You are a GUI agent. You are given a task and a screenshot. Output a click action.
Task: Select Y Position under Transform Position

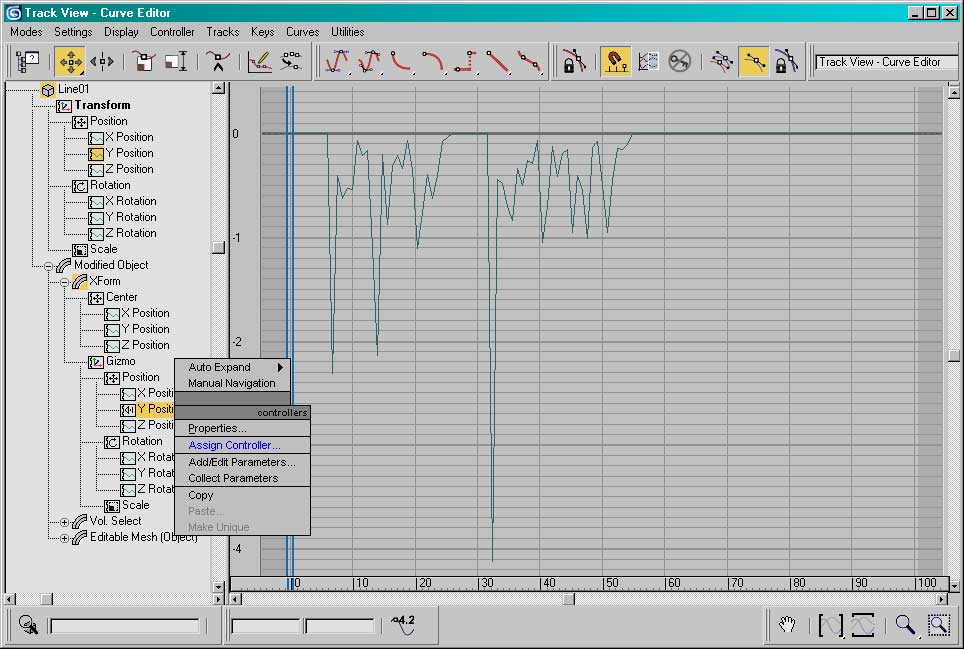pyautogui.click(x=129, y=153)
